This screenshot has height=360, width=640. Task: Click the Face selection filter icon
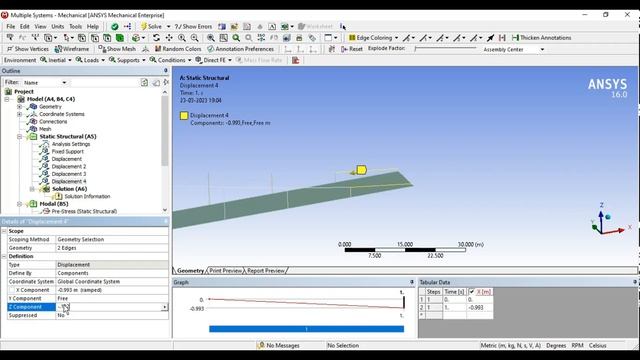click(107, 38)
